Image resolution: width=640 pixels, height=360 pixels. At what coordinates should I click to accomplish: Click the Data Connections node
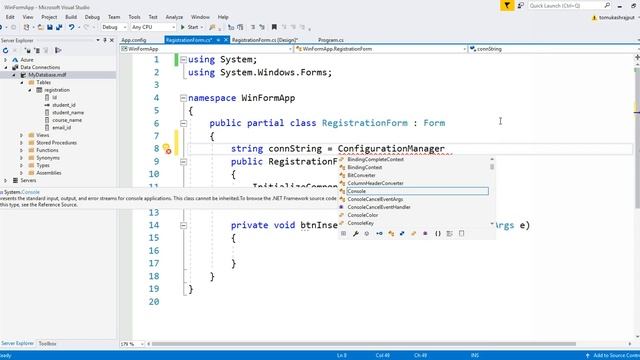[x=40, y=67]
